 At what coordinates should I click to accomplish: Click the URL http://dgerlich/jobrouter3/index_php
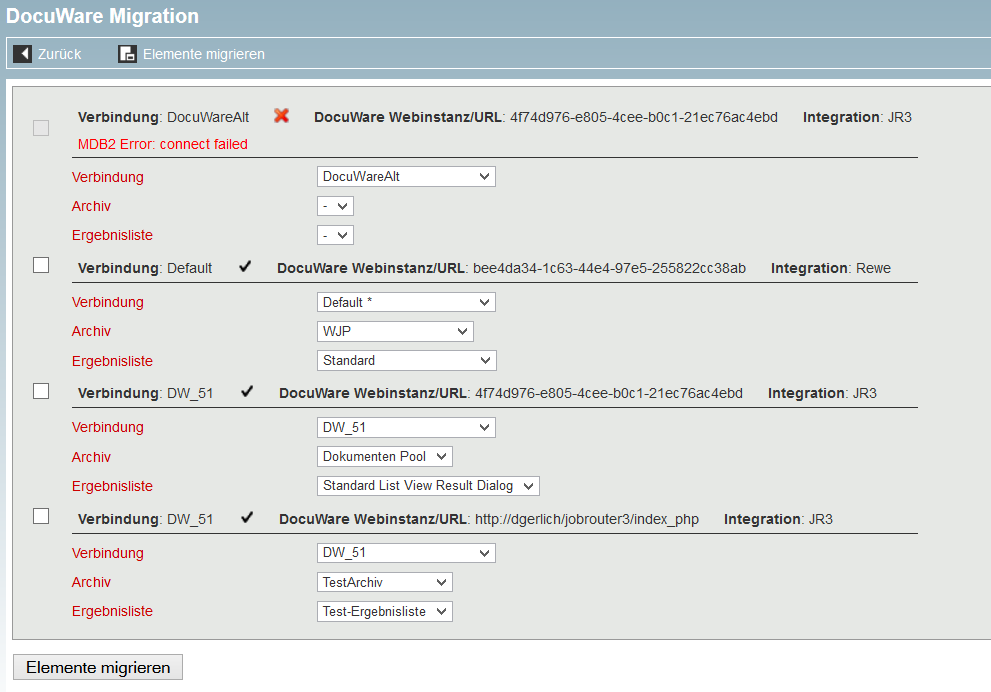[x=587, y=519]
